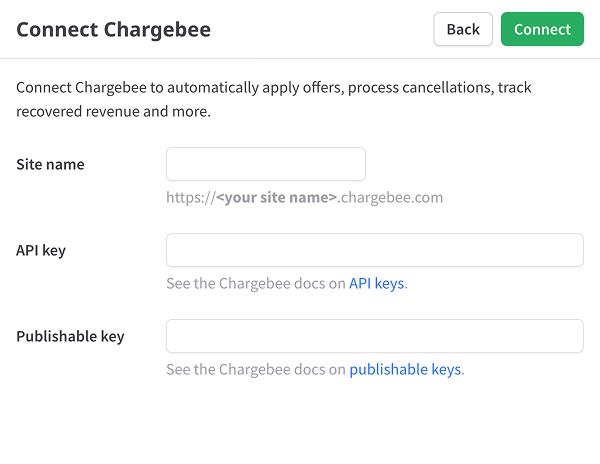Click the chargebee.com URL hint text
600x464 pixels.
pos(305,198)
